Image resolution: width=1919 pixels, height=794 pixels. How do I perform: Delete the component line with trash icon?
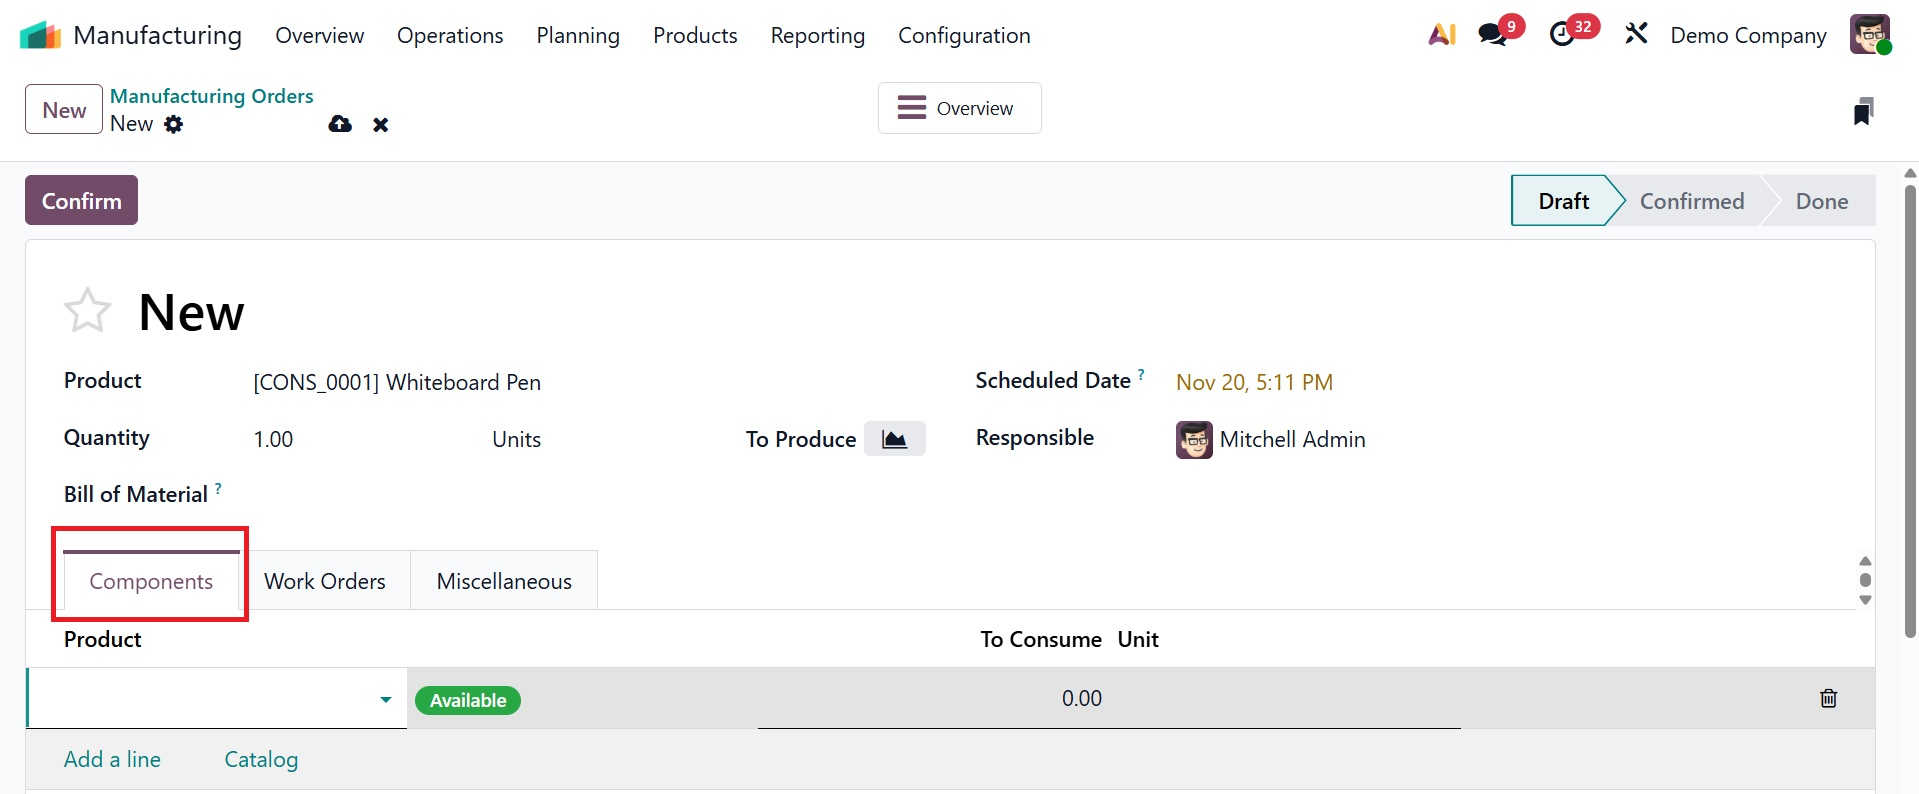pyautogui.click(x=1828, y=699)
